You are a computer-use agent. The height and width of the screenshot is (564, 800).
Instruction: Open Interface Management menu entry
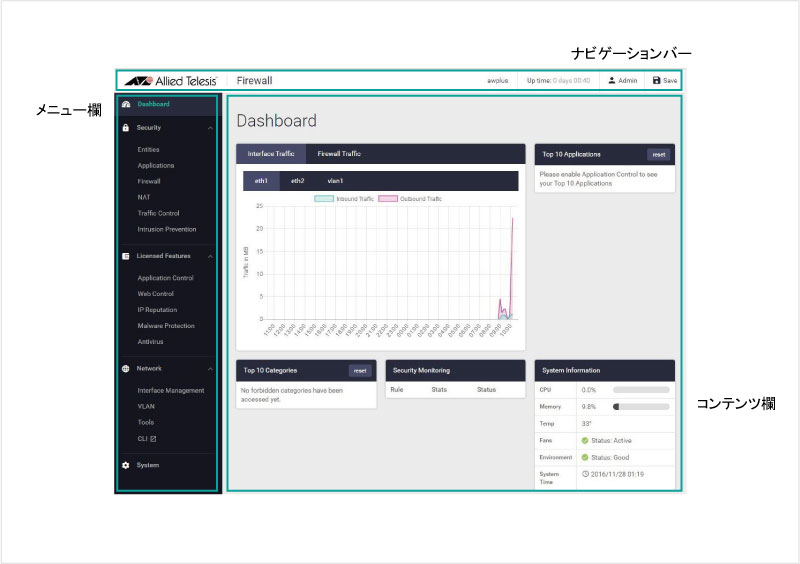coord(171,390)
